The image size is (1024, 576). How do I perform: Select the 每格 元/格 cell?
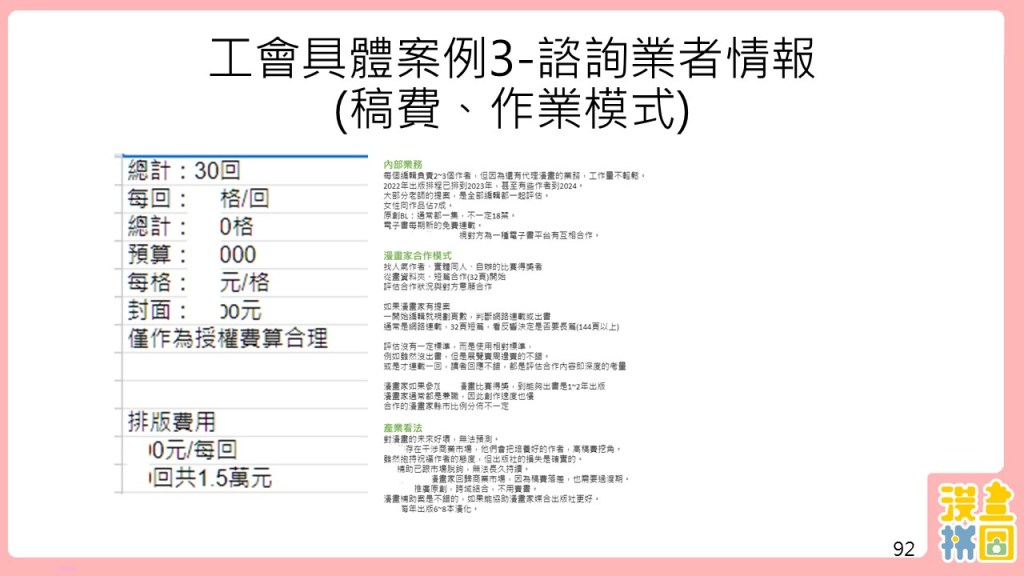point(198,282)
